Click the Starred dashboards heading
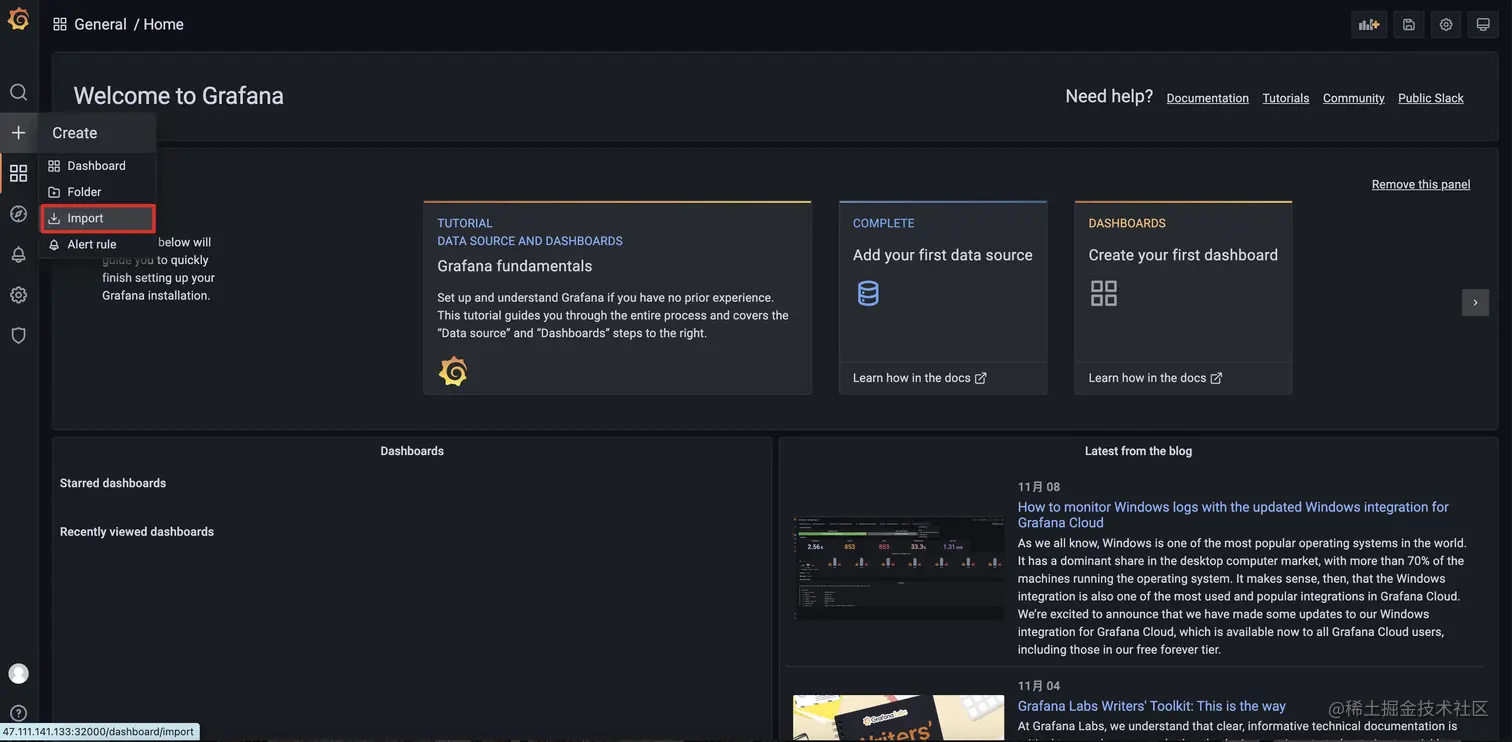The height and width of the screenshot is (742, 1512). [x=113, y=483]
